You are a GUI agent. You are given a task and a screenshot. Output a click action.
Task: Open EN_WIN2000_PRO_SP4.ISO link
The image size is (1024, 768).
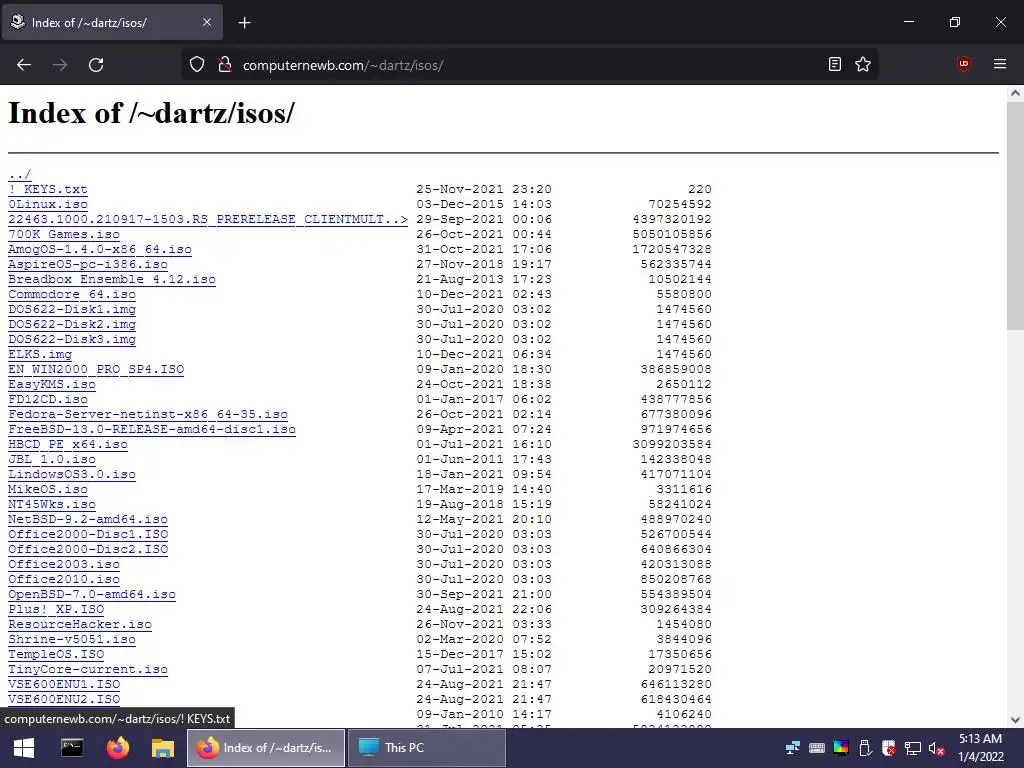96,370
